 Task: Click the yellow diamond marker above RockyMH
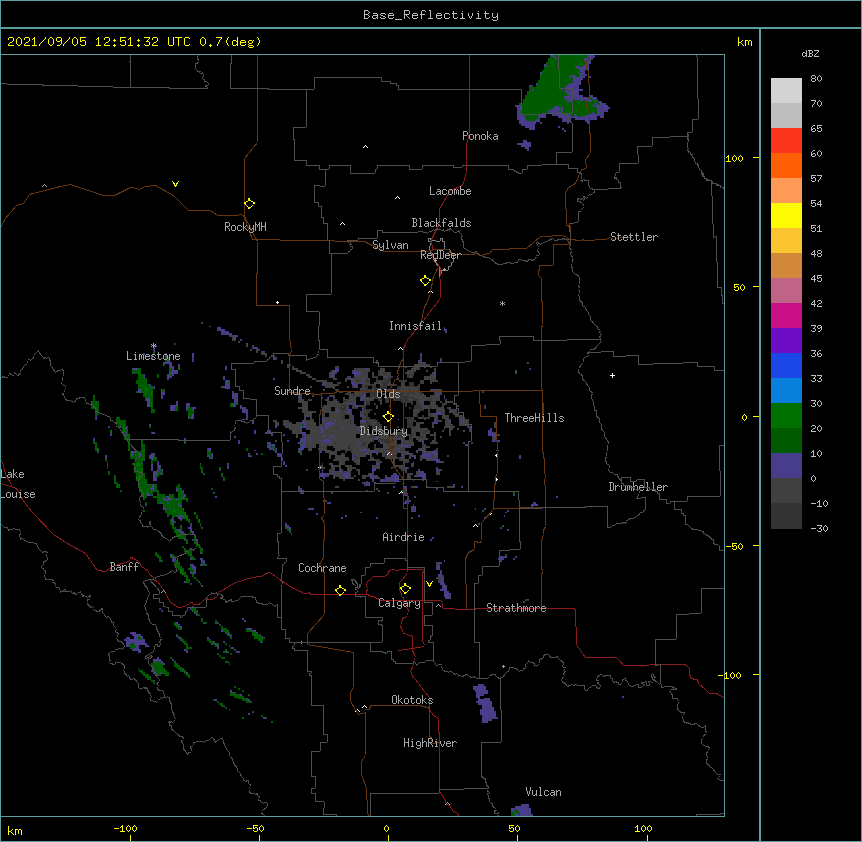coord(249,204)
